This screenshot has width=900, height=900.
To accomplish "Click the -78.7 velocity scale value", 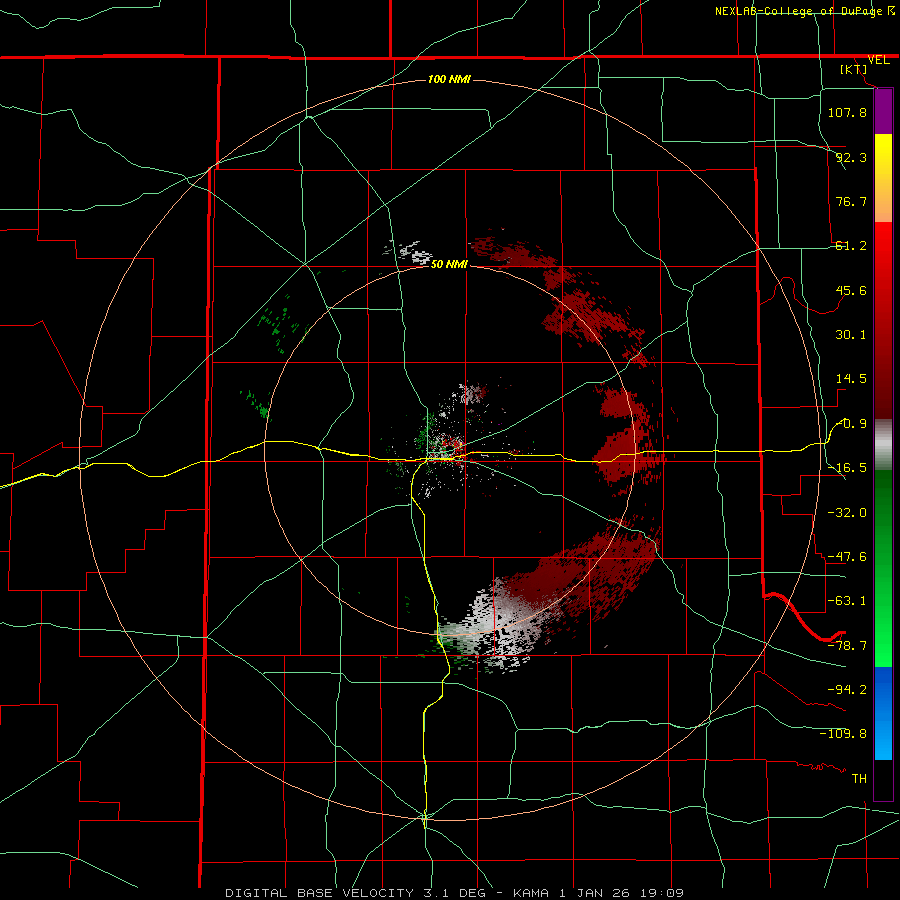I will (847, 646).
